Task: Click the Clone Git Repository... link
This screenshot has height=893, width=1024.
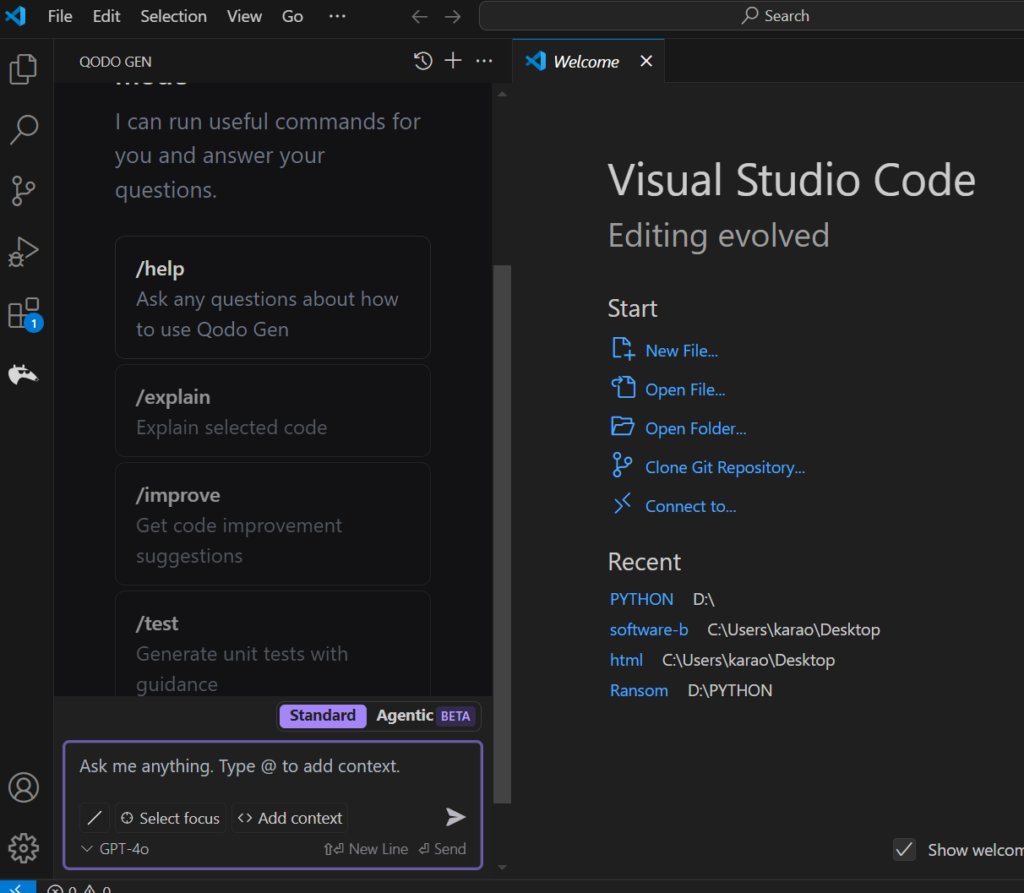Action: 725,467
